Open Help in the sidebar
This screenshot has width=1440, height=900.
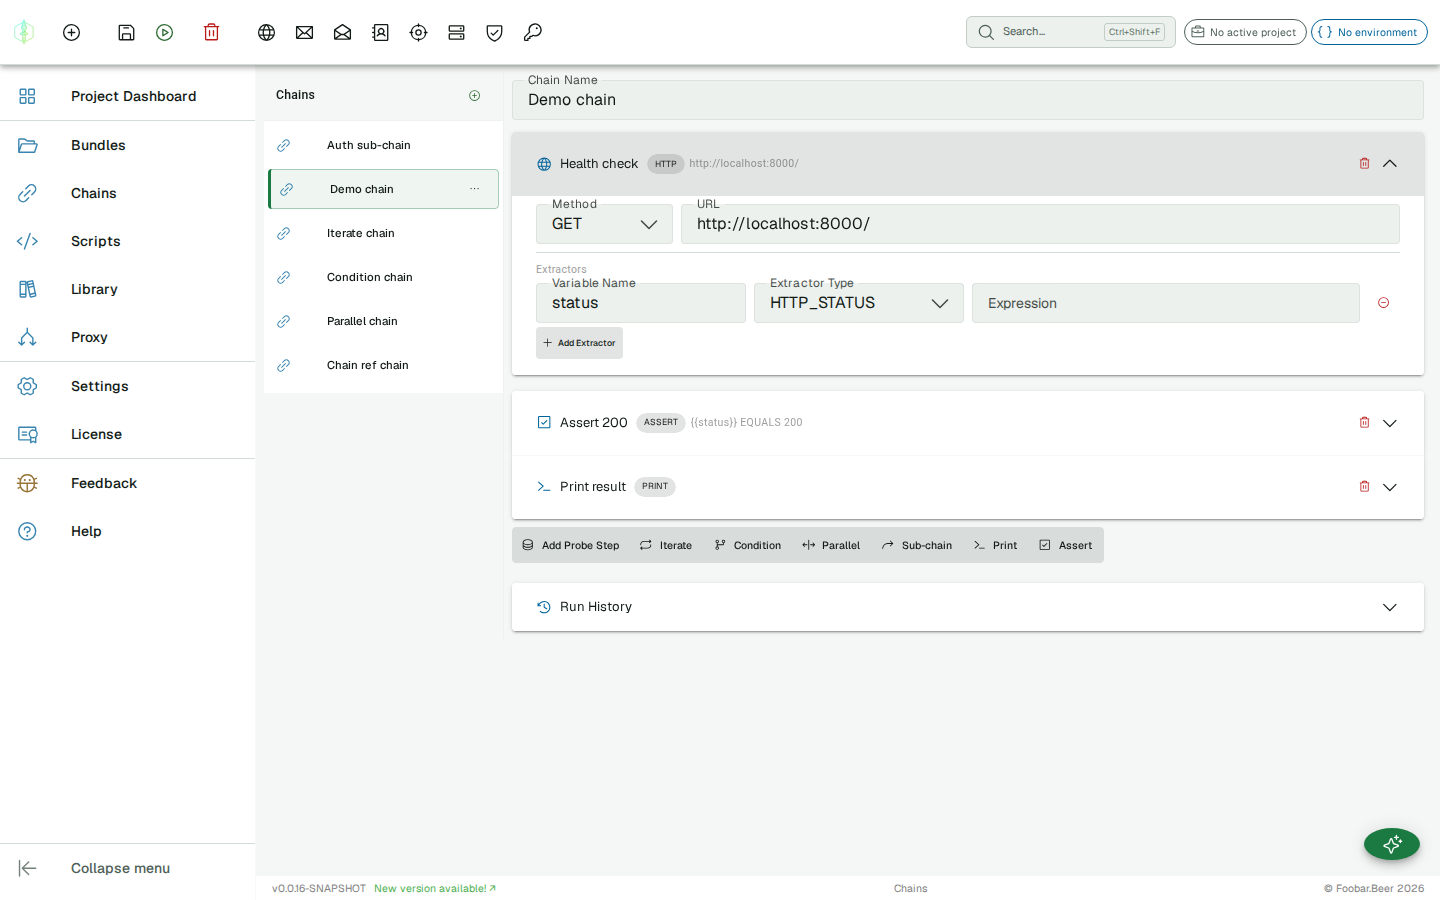(x=128, y=531)
